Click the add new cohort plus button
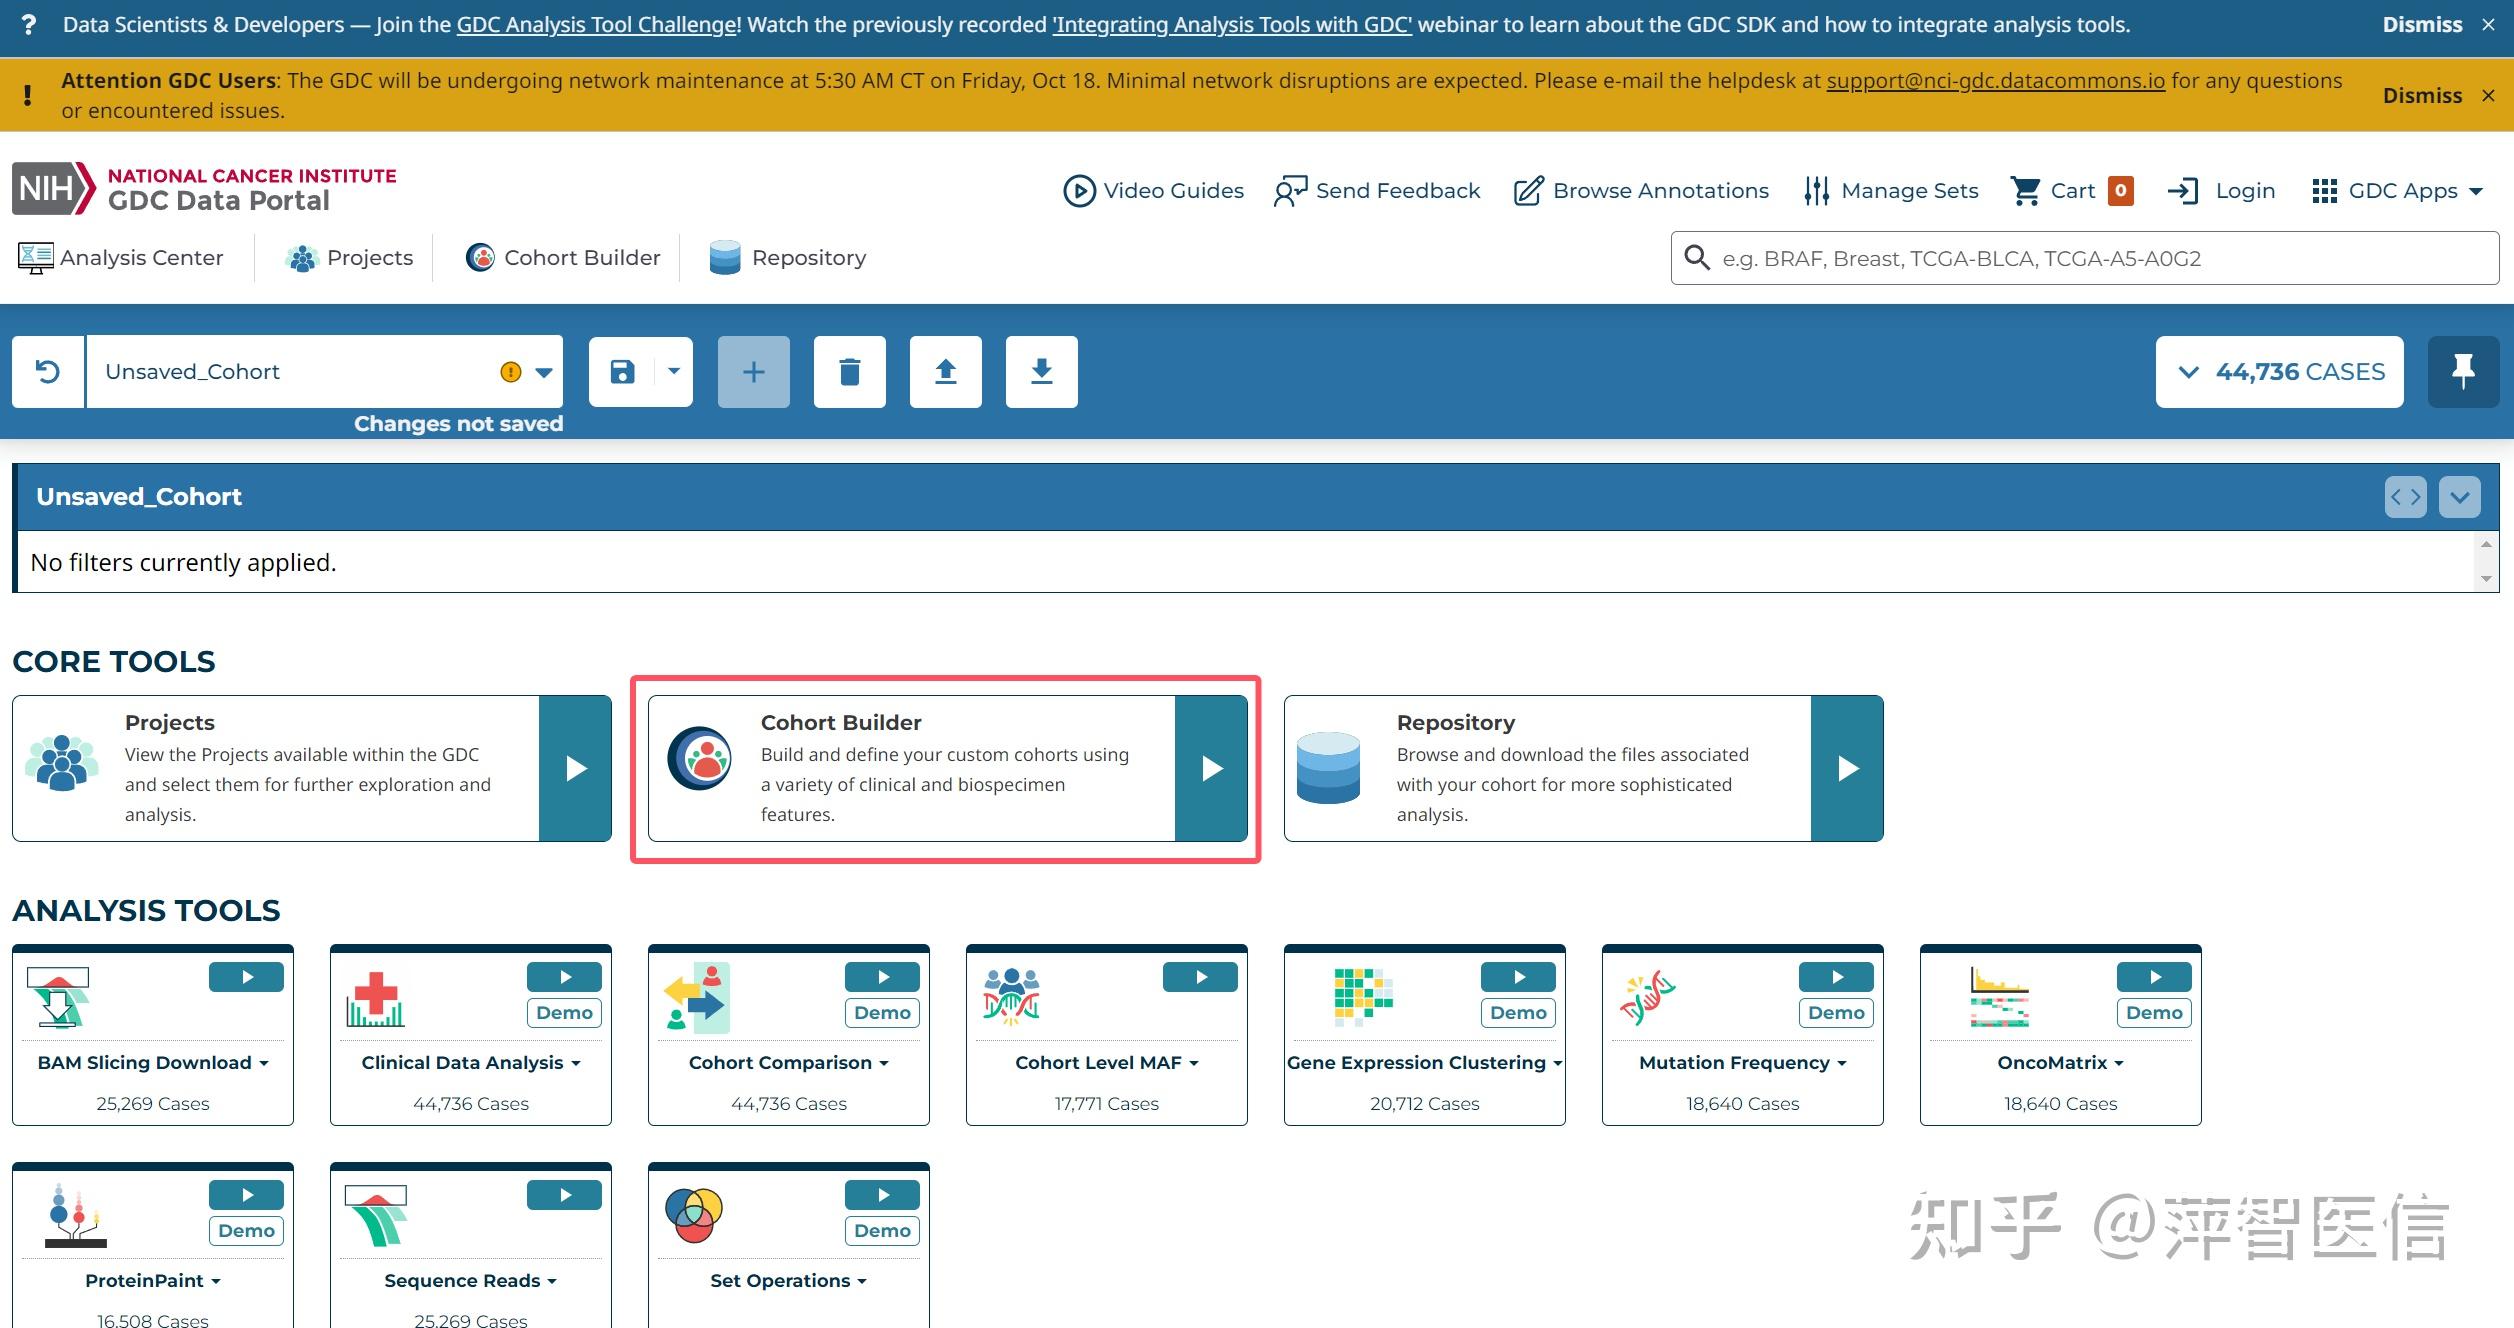The image size is (2514, 1328). pos(753,372)
